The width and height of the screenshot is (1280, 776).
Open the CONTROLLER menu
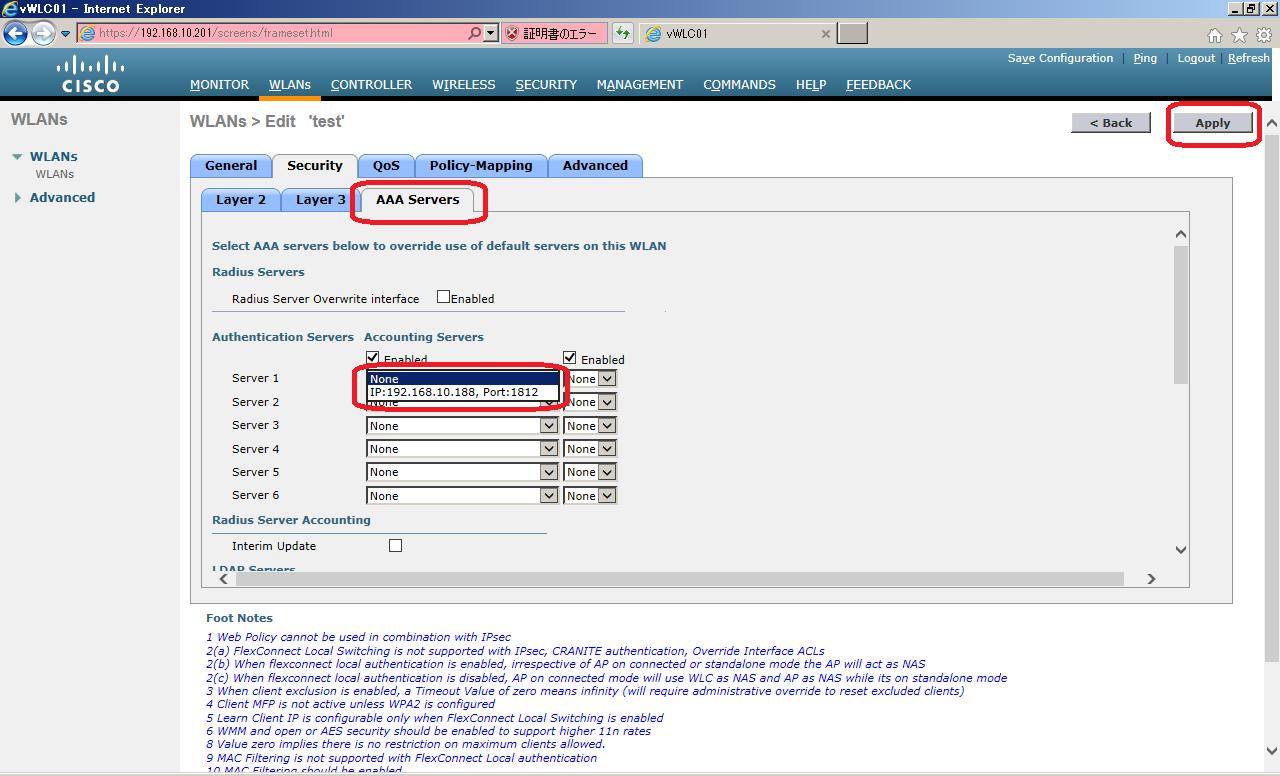371,85
